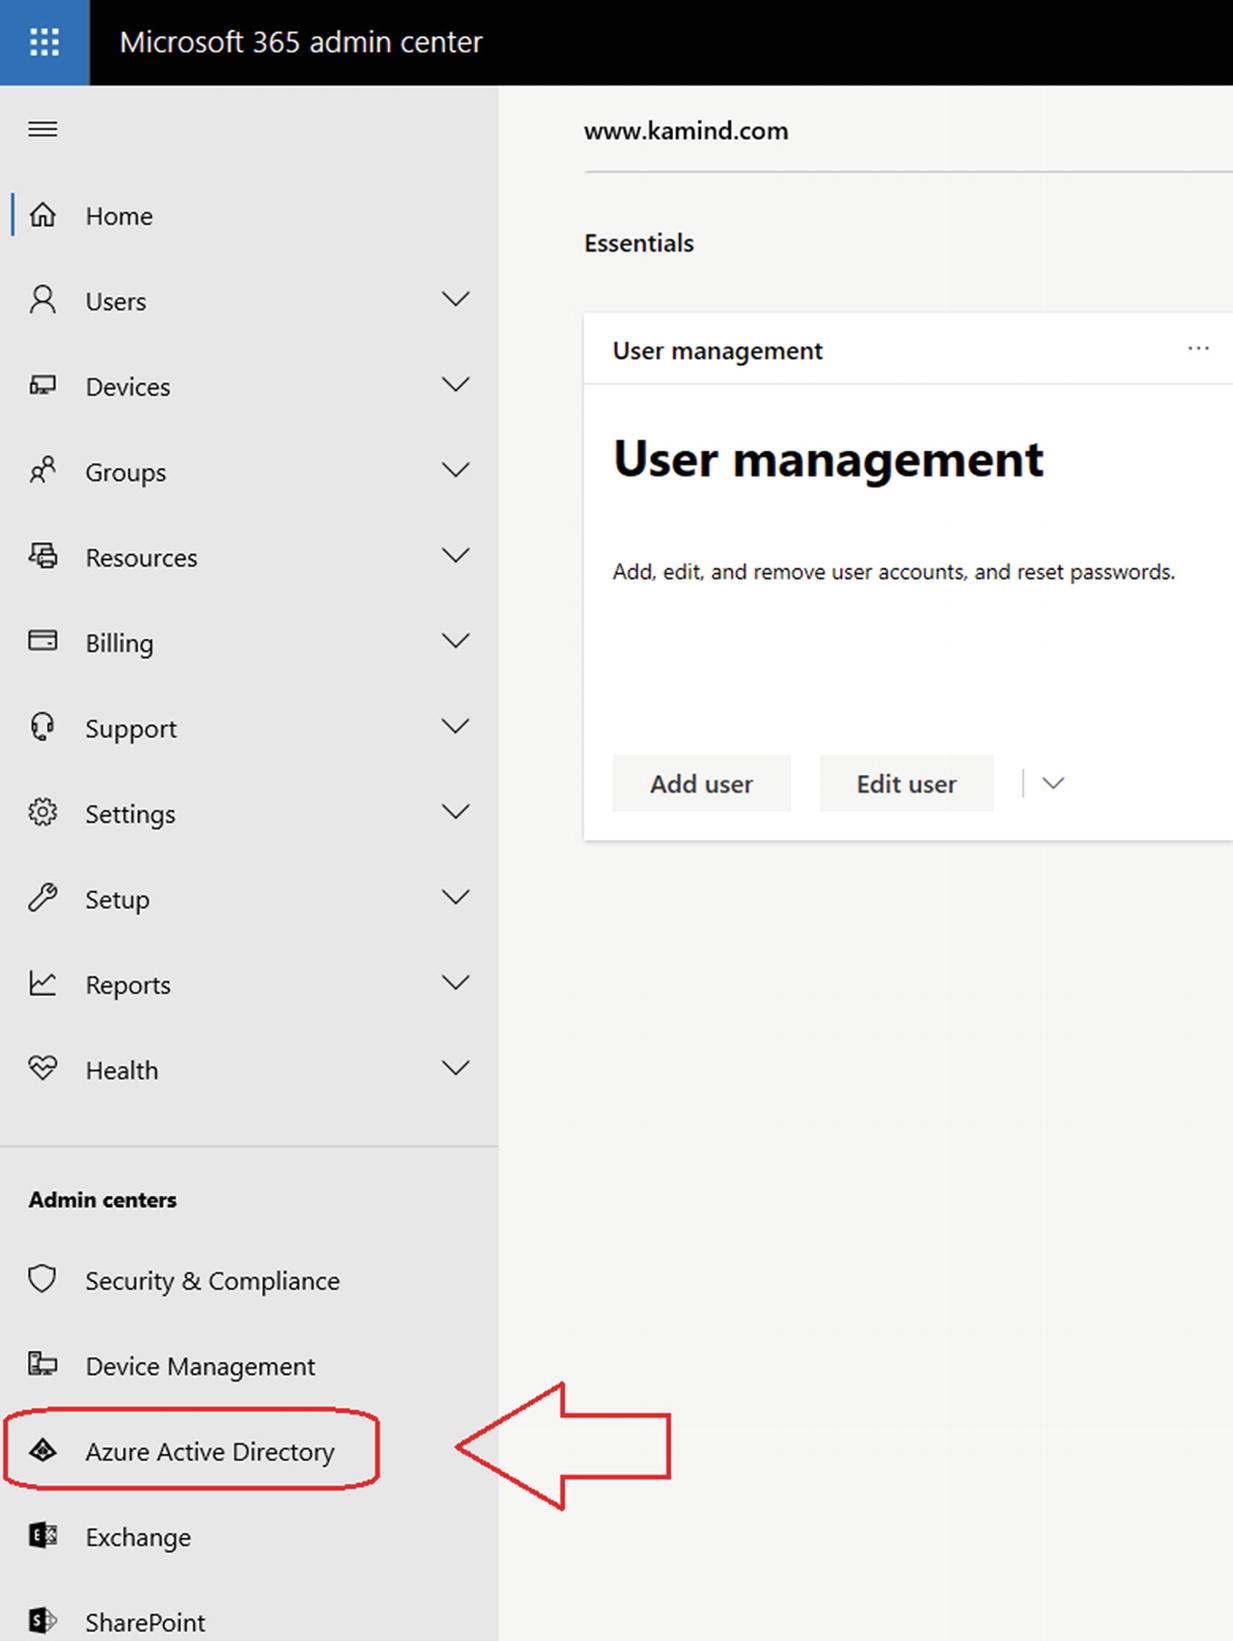Select Users in the left navigation
The height and width of the screenshot is (1641, 1233).
116,302
